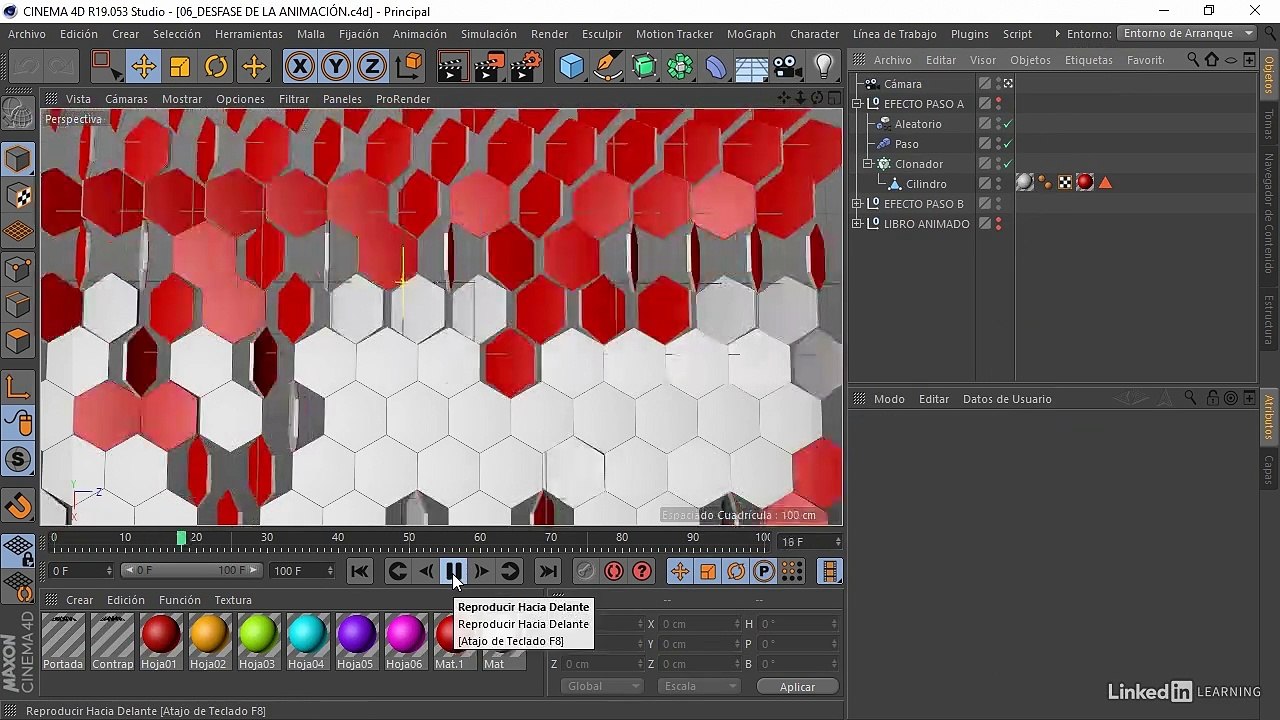The image size is (1280, 720).
Task: Toggle Autokeying button
Action: [614, 571]
